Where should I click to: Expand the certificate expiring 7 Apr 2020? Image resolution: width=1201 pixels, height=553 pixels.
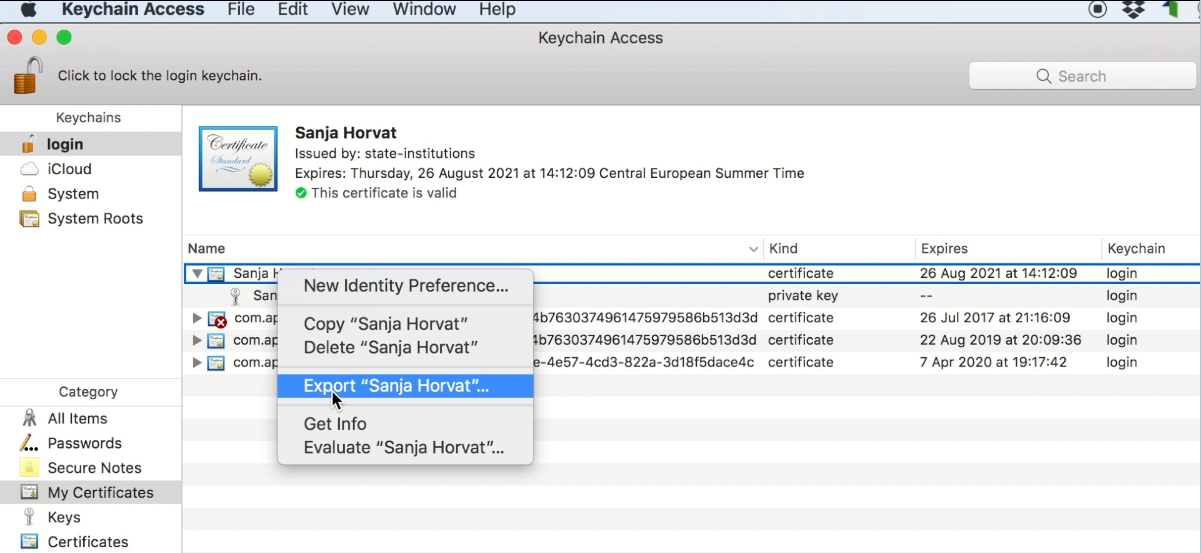pyautogui.click(x=197, y=362)
